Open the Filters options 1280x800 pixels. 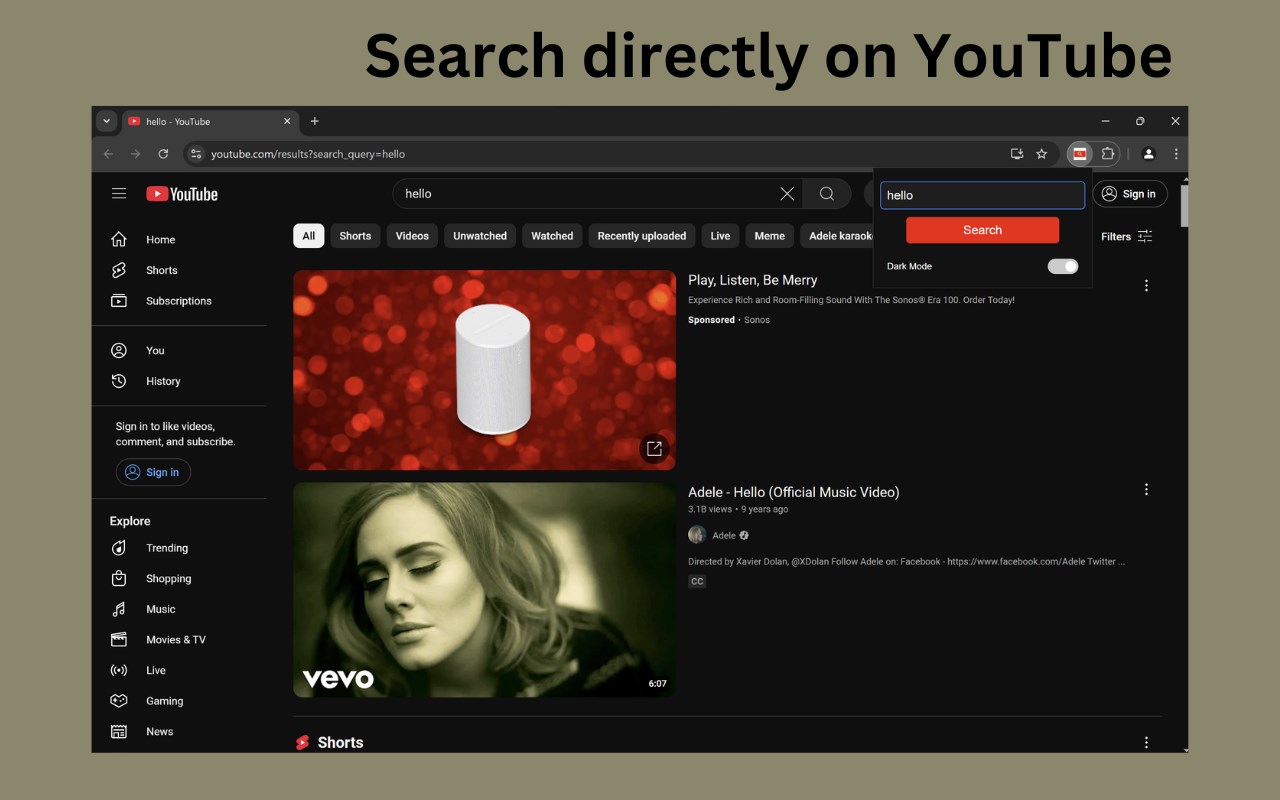[x=1127, y=236]
